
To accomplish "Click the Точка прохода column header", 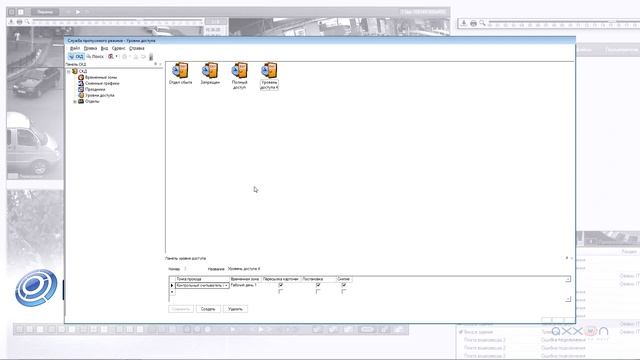I will (202, 279).
